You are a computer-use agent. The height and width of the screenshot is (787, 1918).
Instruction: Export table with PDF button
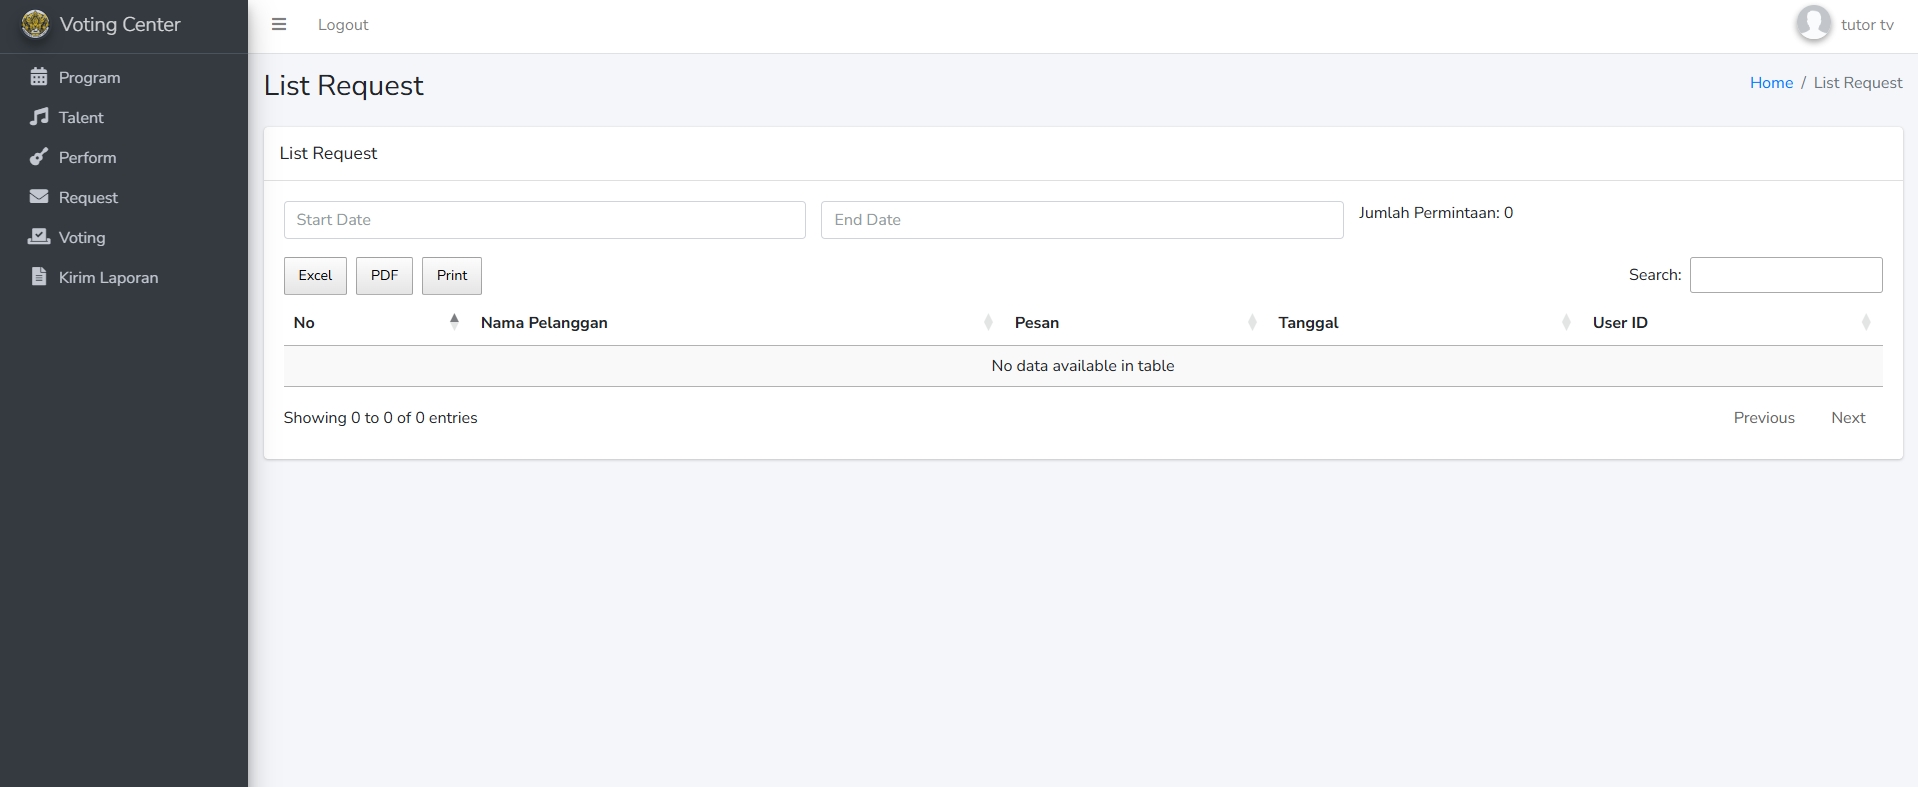pos(384,276)
